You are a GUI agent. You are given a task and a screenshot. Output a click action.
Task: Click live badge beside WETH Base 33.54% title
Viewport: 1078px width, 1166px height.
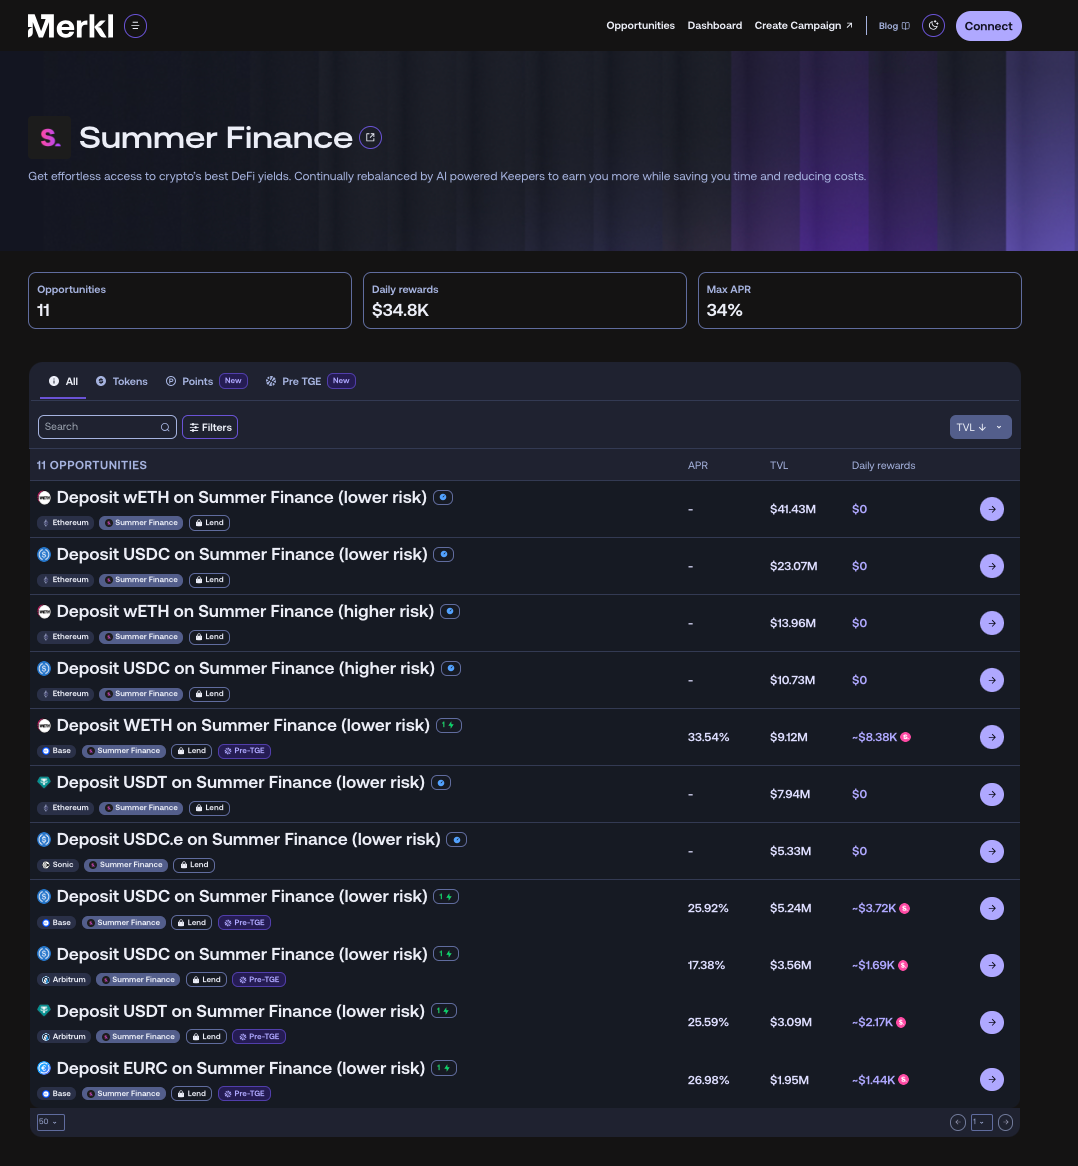[448, 725]
